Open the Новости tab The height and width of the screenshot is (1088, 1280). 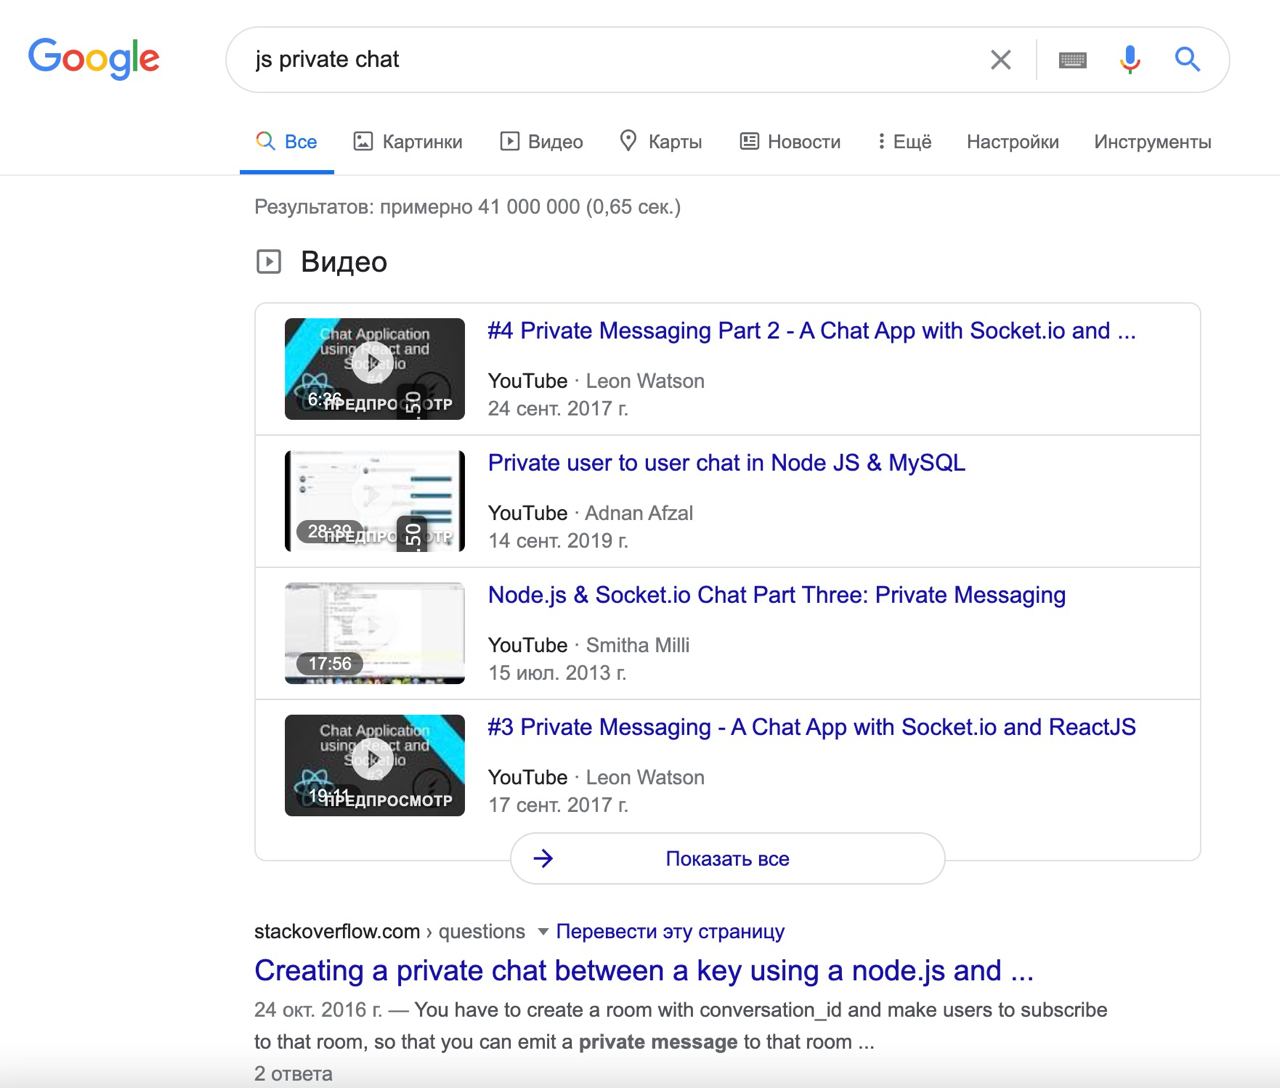(790, 142)
